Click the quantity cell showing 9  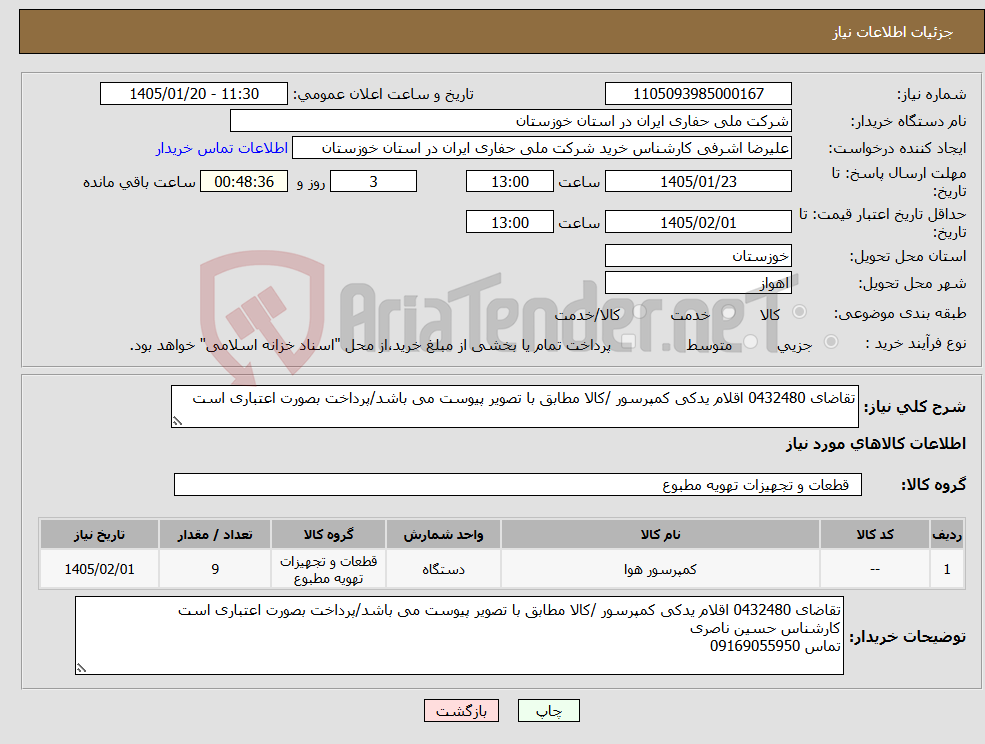(x=215, y=569)
